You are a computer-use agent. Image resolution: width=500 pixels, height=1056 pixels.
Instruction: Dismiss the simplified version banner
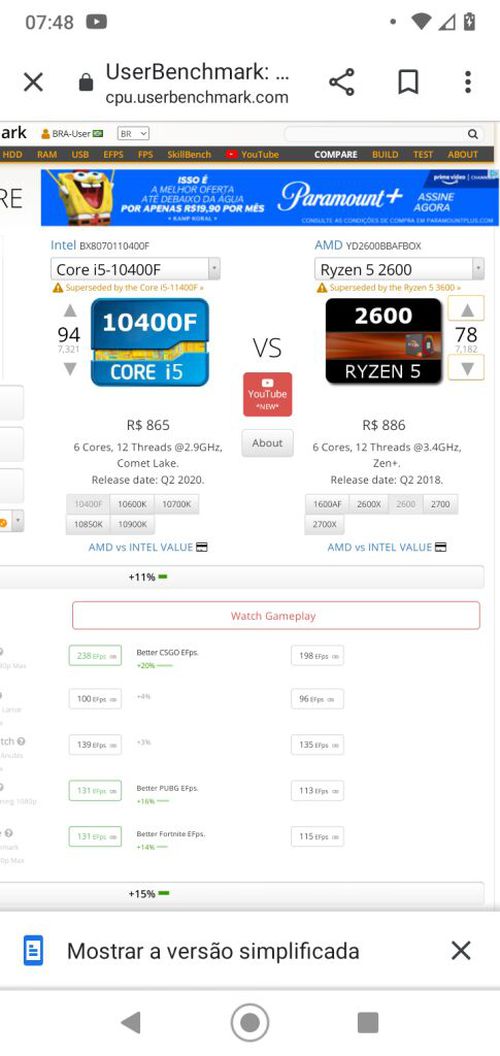(x=461, y=951)
